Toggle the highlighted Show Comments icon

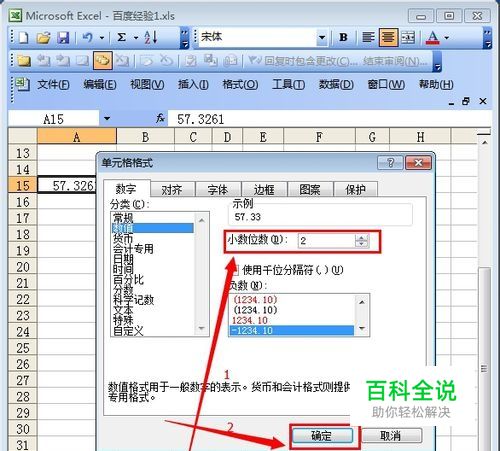click(103, 60)
